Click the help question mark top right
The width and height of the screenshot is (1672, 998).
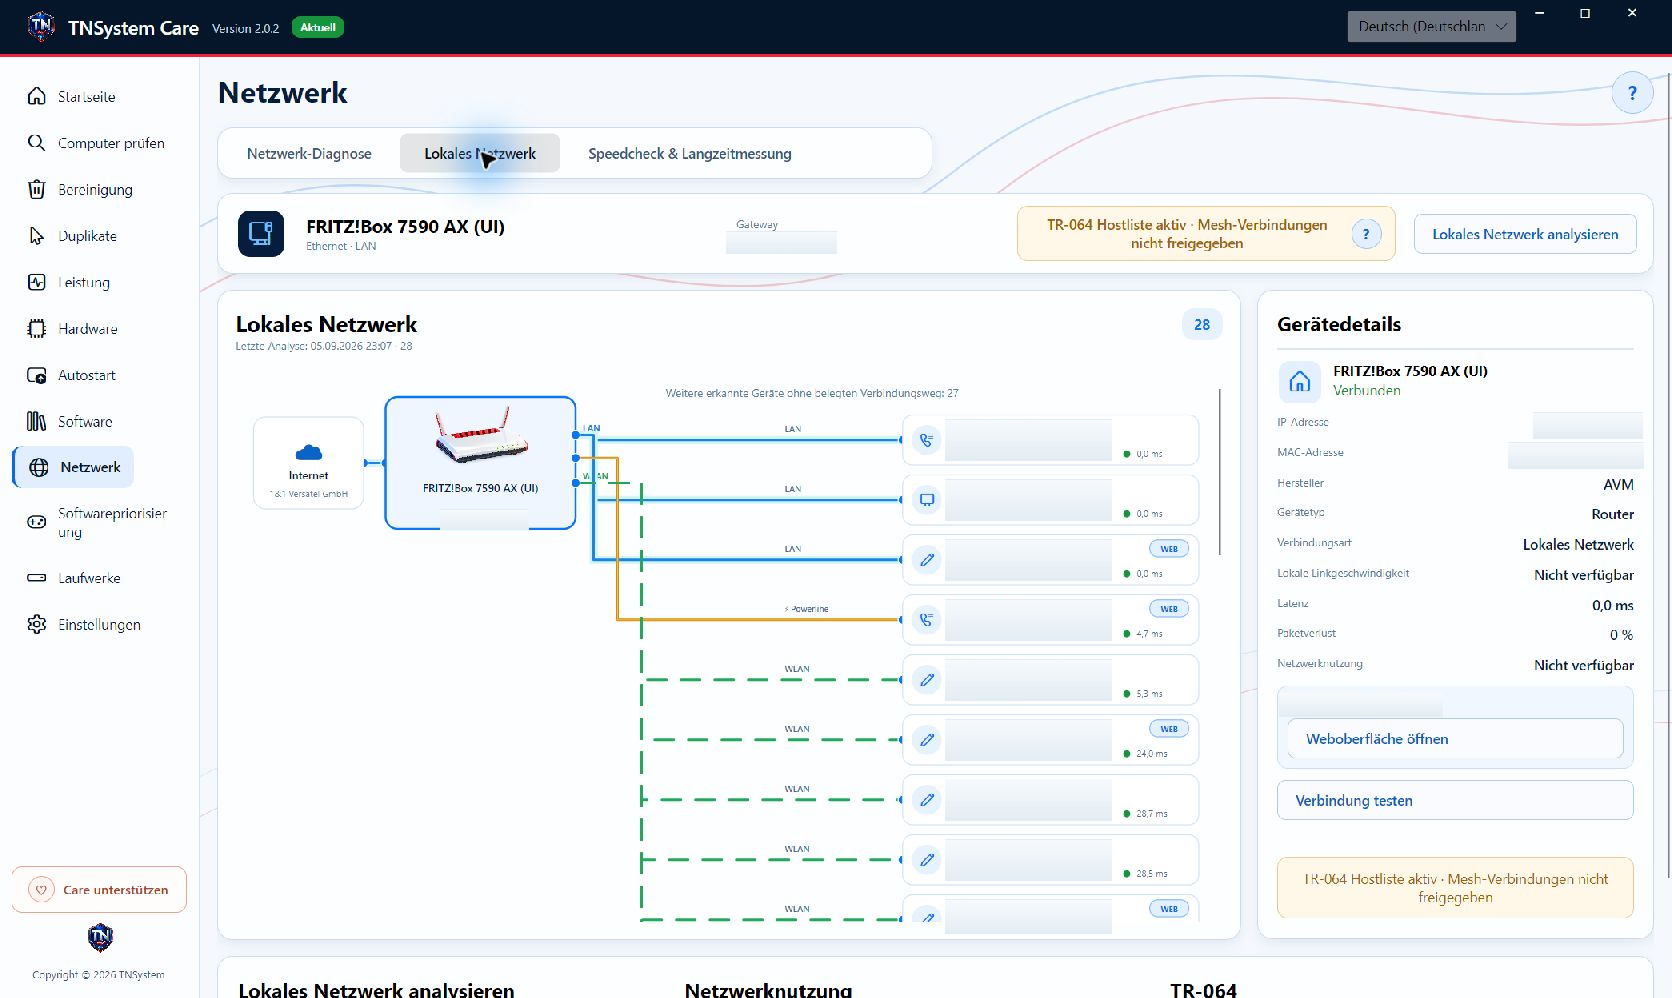point(1632,93)
